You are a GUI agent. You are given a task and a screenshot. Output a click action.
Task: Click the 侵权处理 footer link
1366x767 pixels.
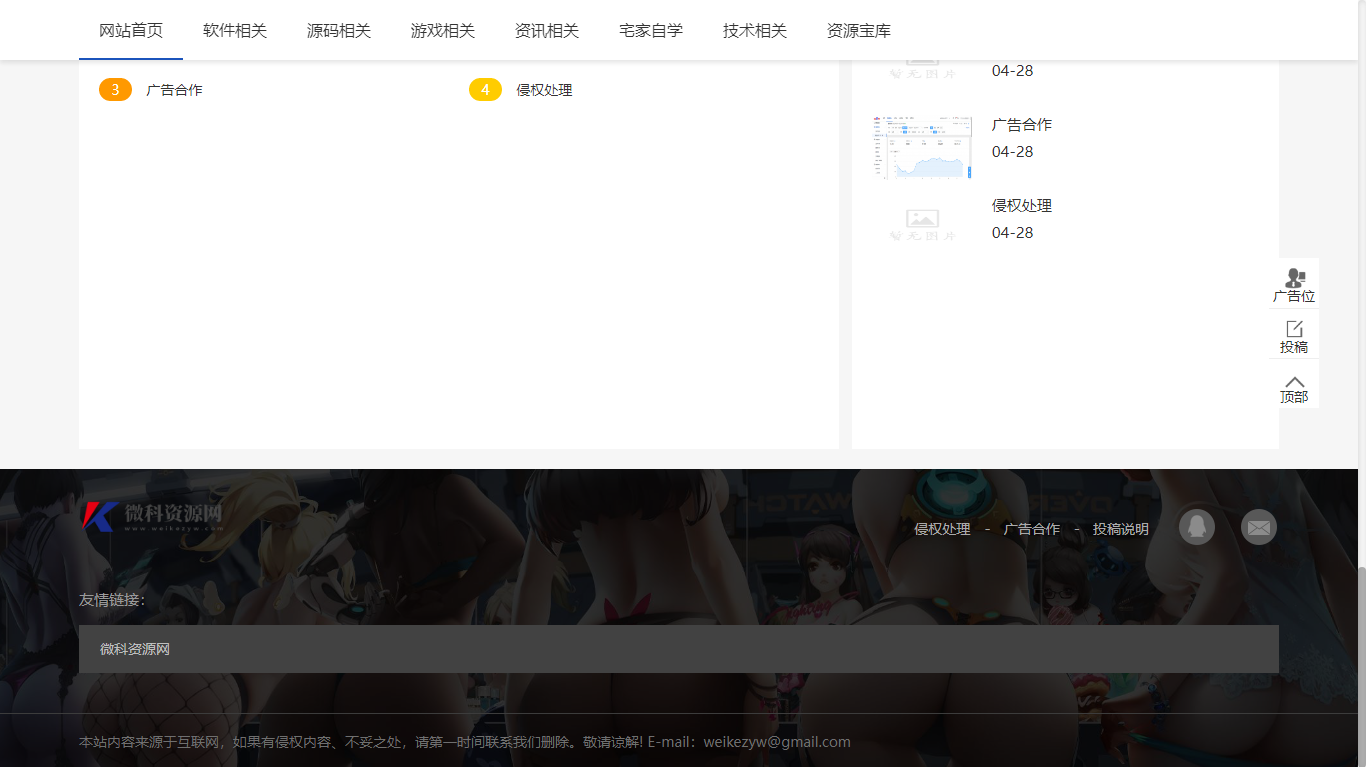[x=941, y=528]
